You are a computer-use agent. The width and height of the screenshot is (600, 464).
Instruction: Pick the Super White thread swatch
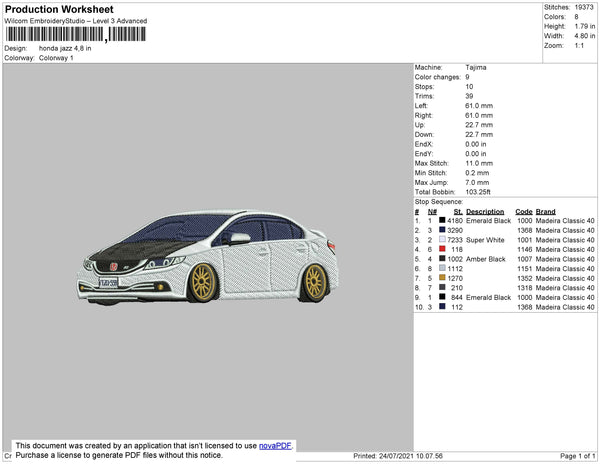point(442,239)
